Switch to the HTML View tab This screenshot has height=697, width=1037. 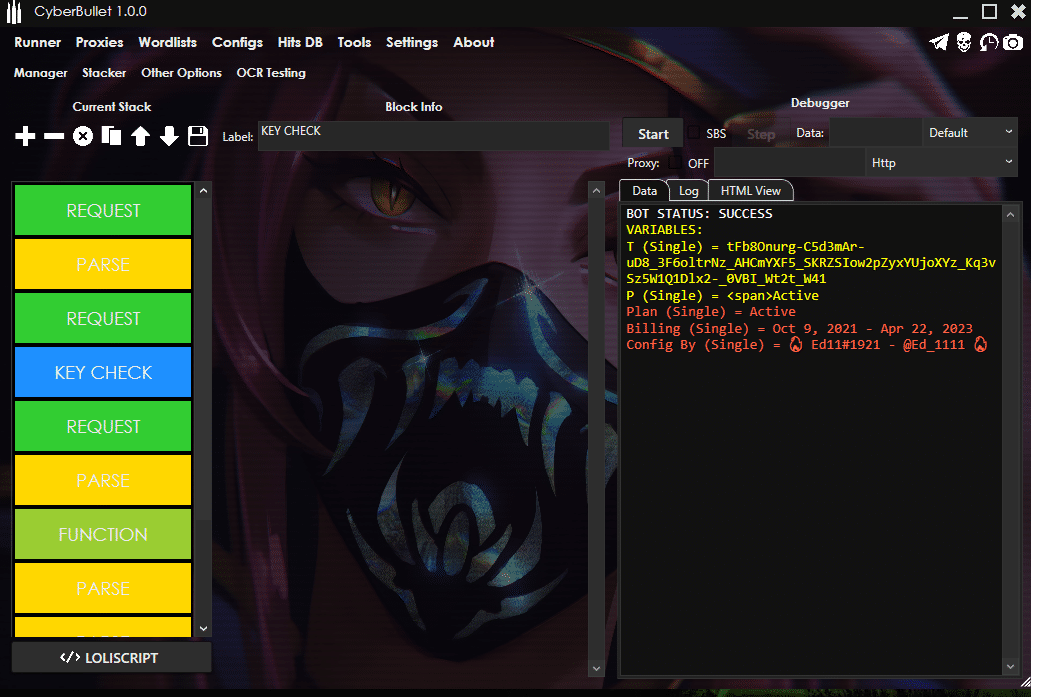(x=751, y=190)
